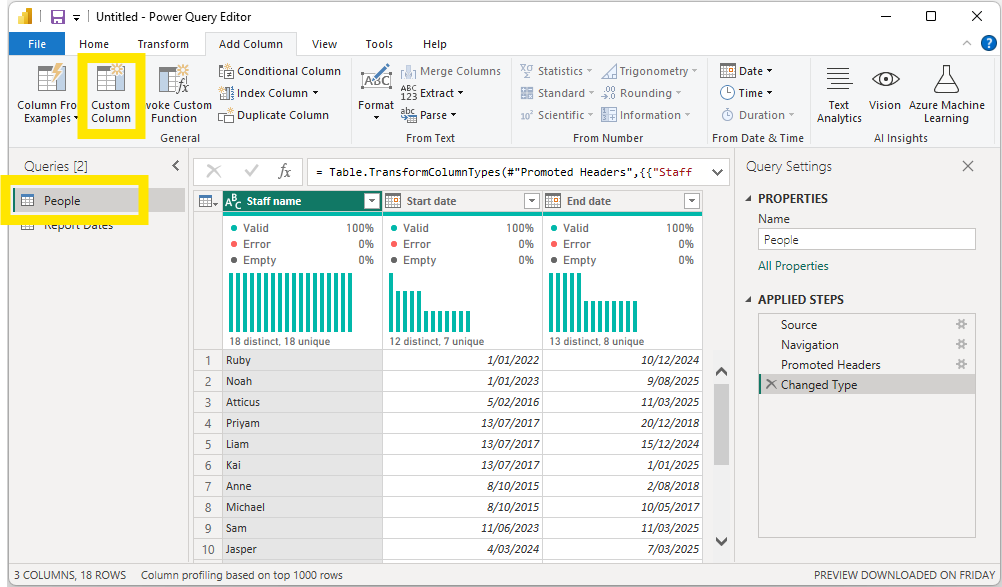Click Duplicate Column button
The image size is (1002, 587).
(274, 115)
